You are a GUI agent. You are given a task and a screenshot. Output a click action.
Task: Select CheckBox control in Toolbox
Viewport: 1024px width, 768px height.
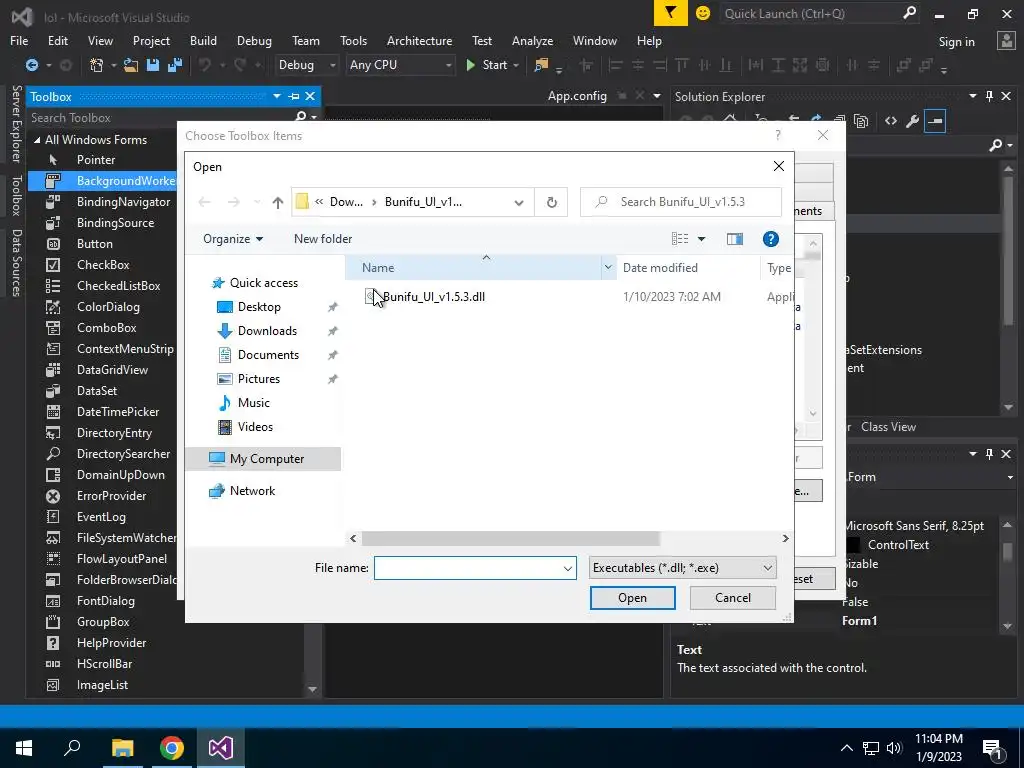[104, 264]
